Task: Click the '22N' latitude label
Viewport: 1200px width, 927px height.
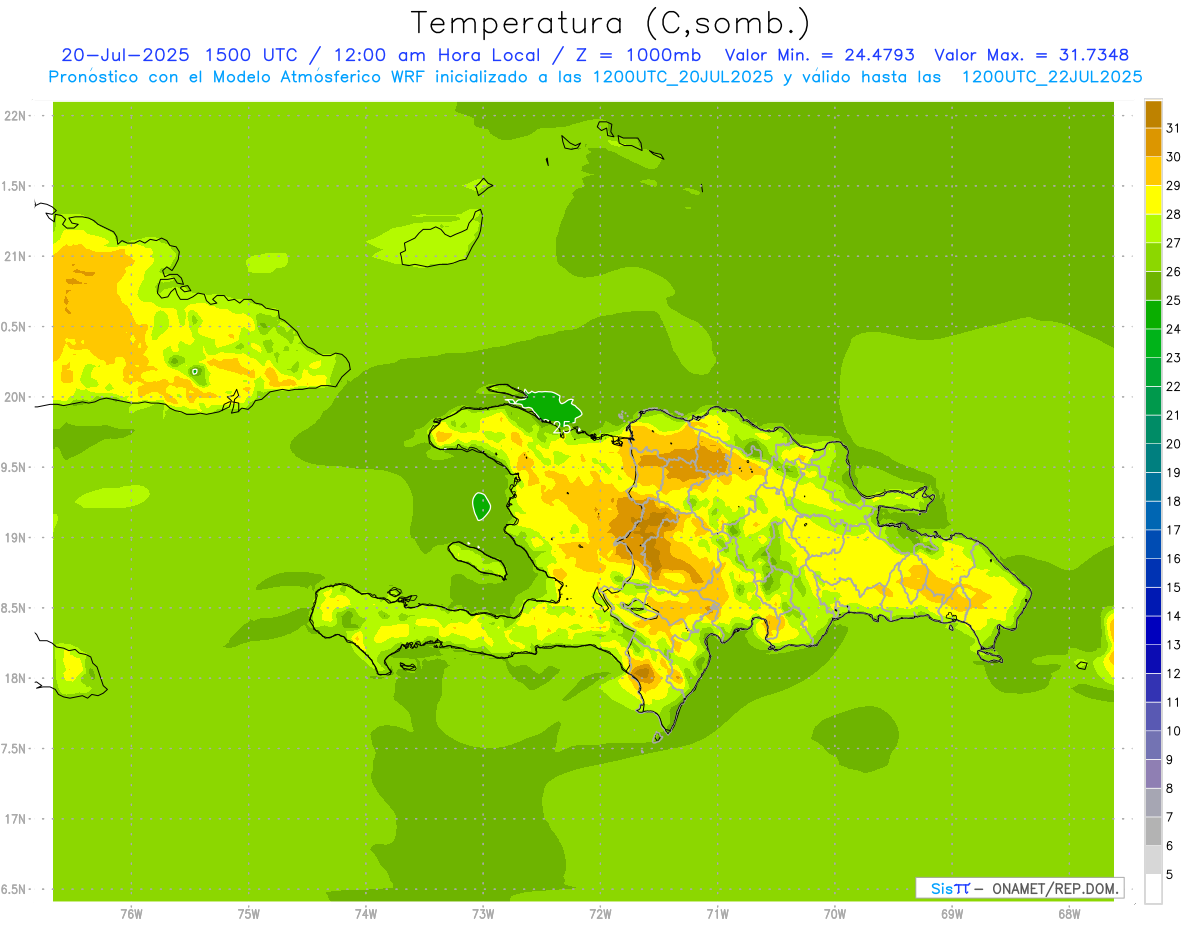Action: tap(16, 116)
